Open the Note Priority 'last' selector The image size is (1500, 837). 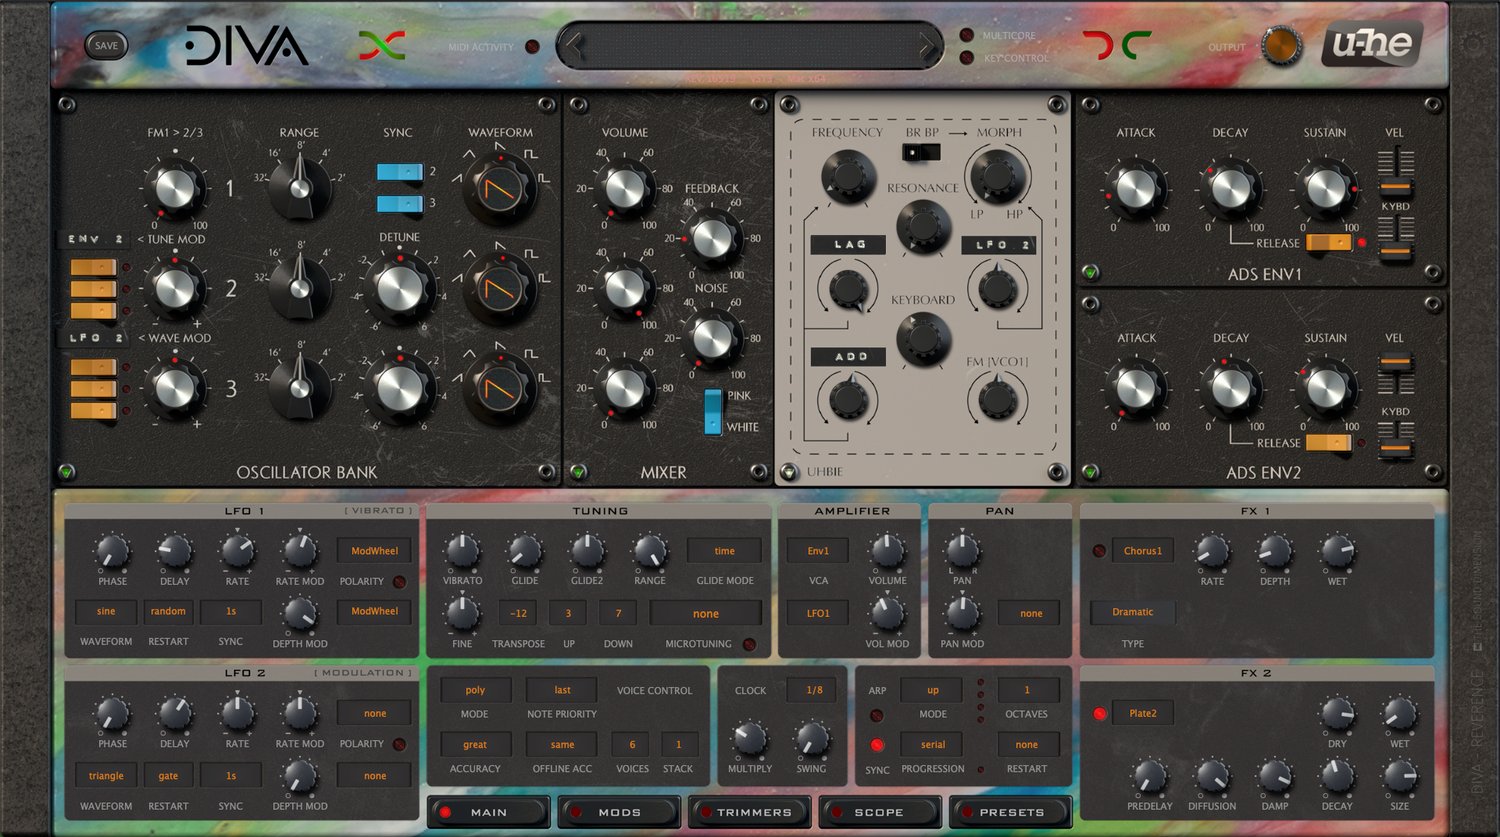point(563,690)
